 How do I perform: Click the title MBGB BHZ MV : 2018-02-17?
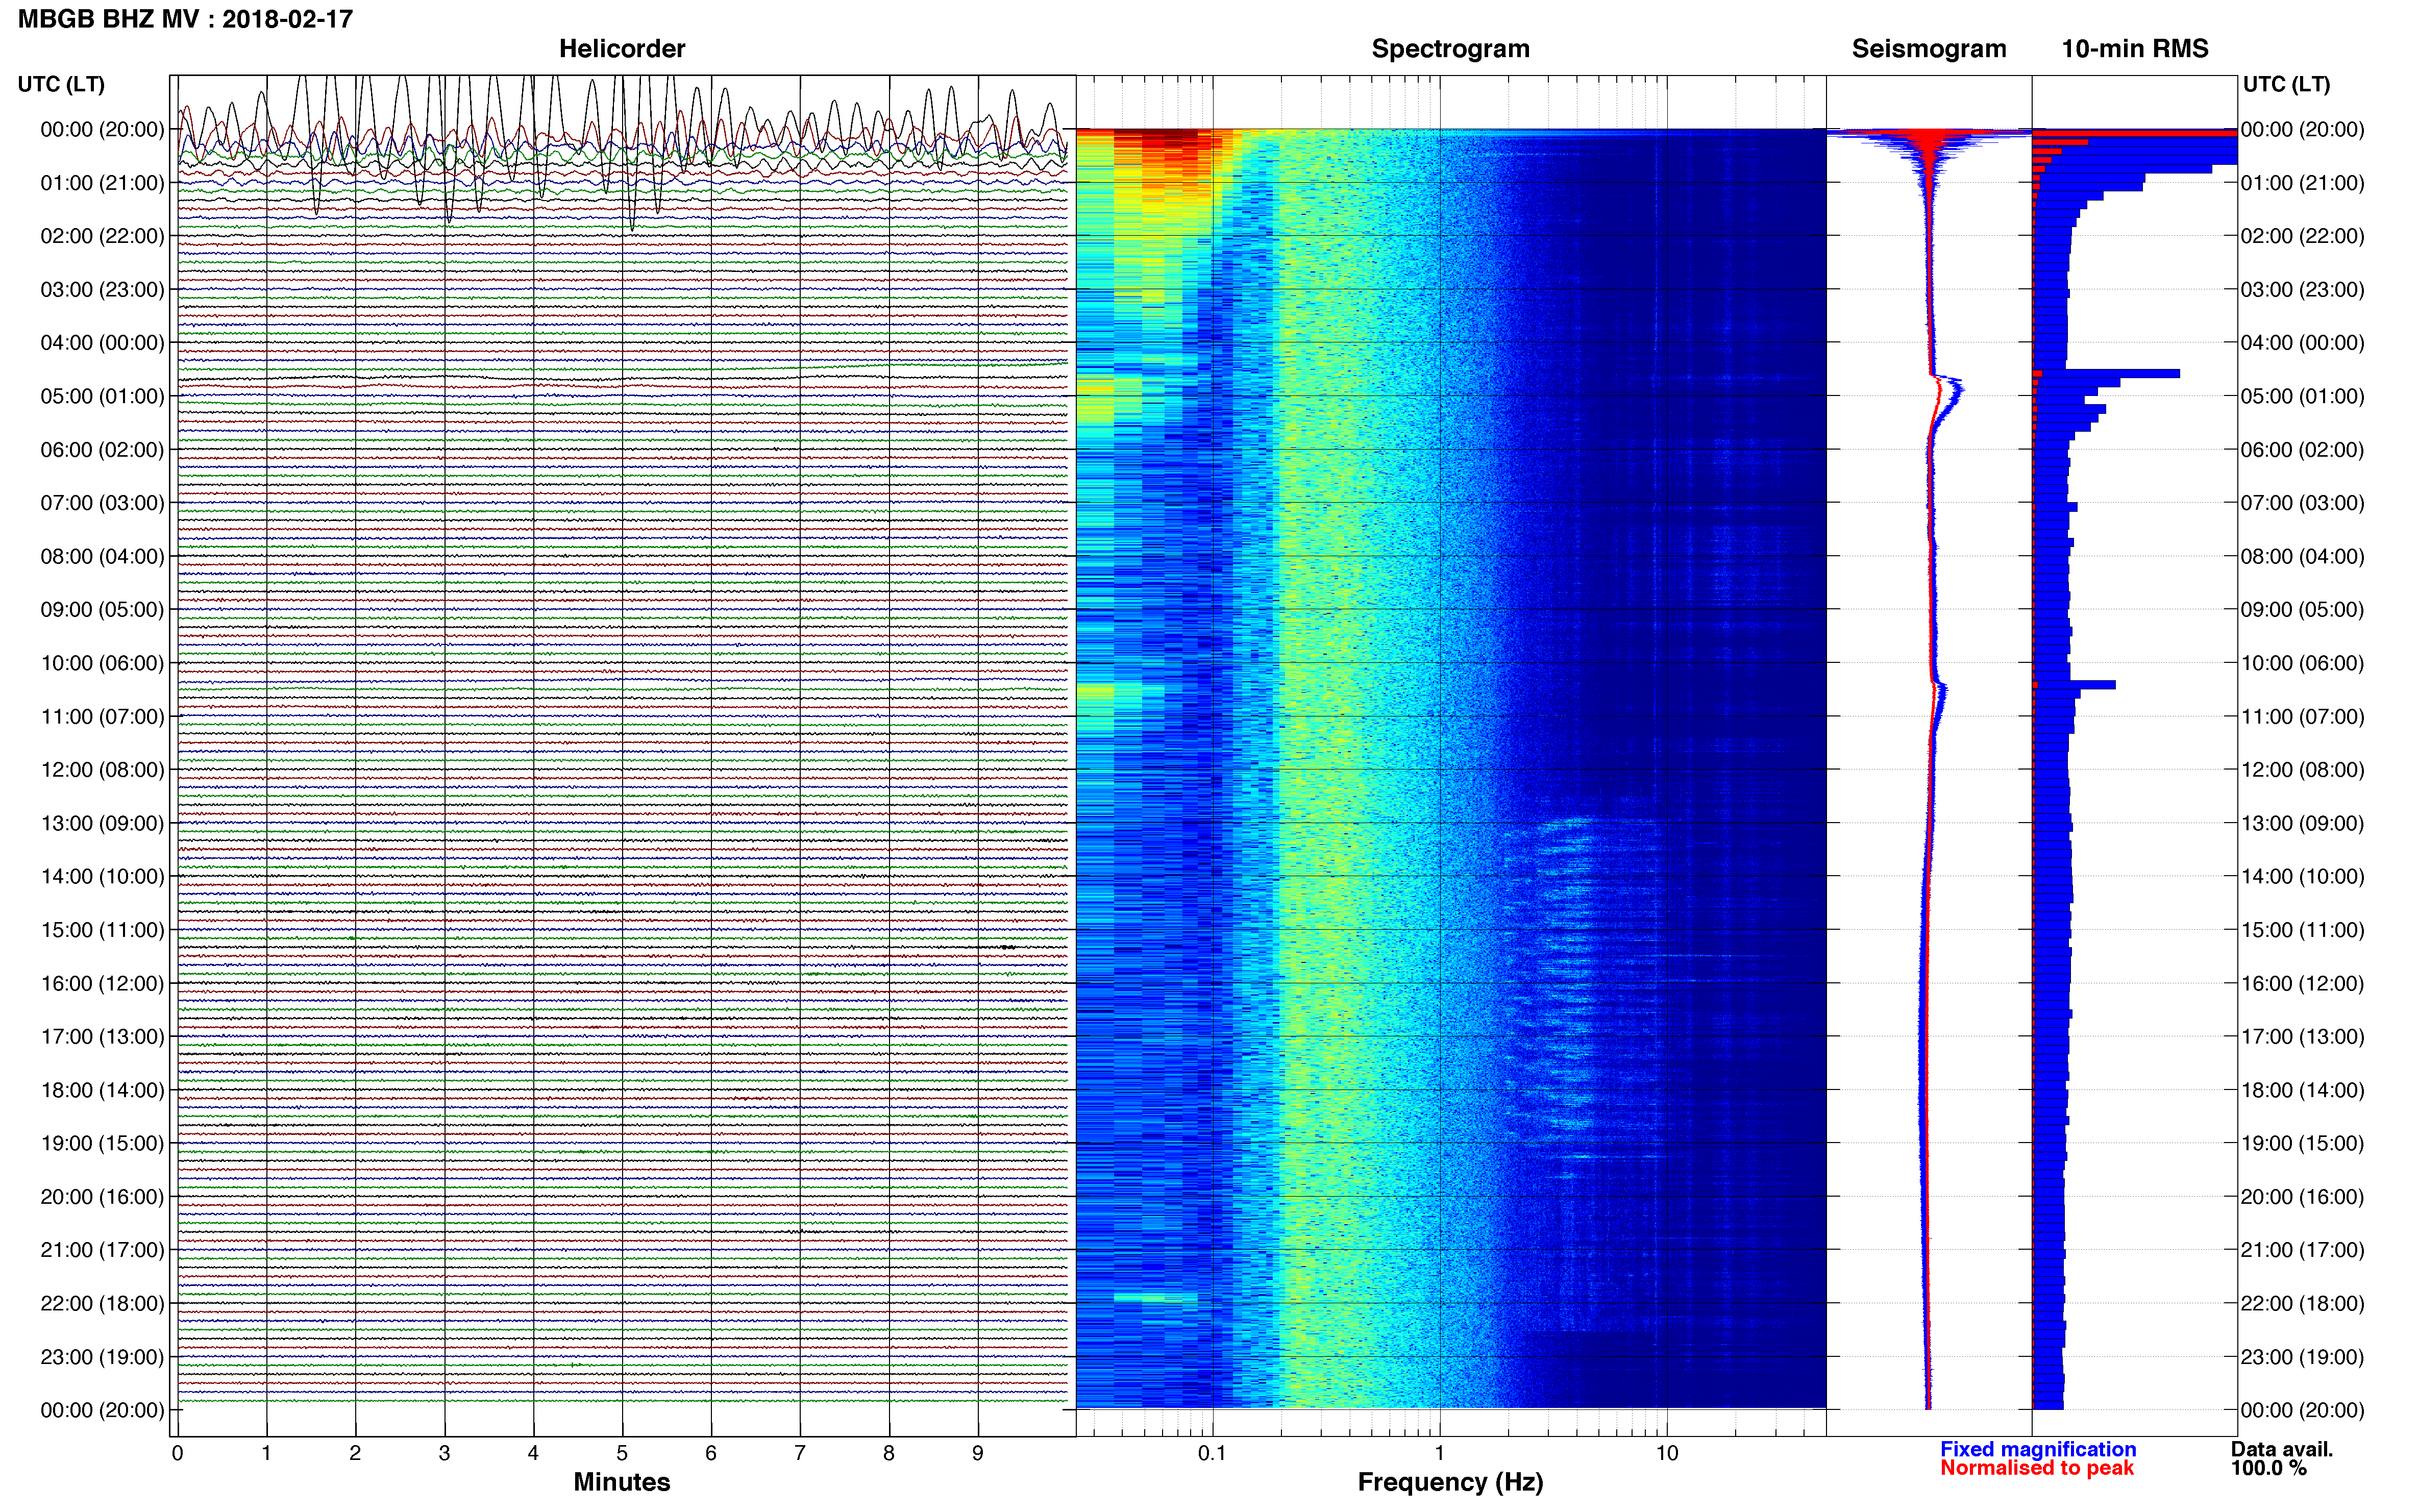[x=185, y=19]
